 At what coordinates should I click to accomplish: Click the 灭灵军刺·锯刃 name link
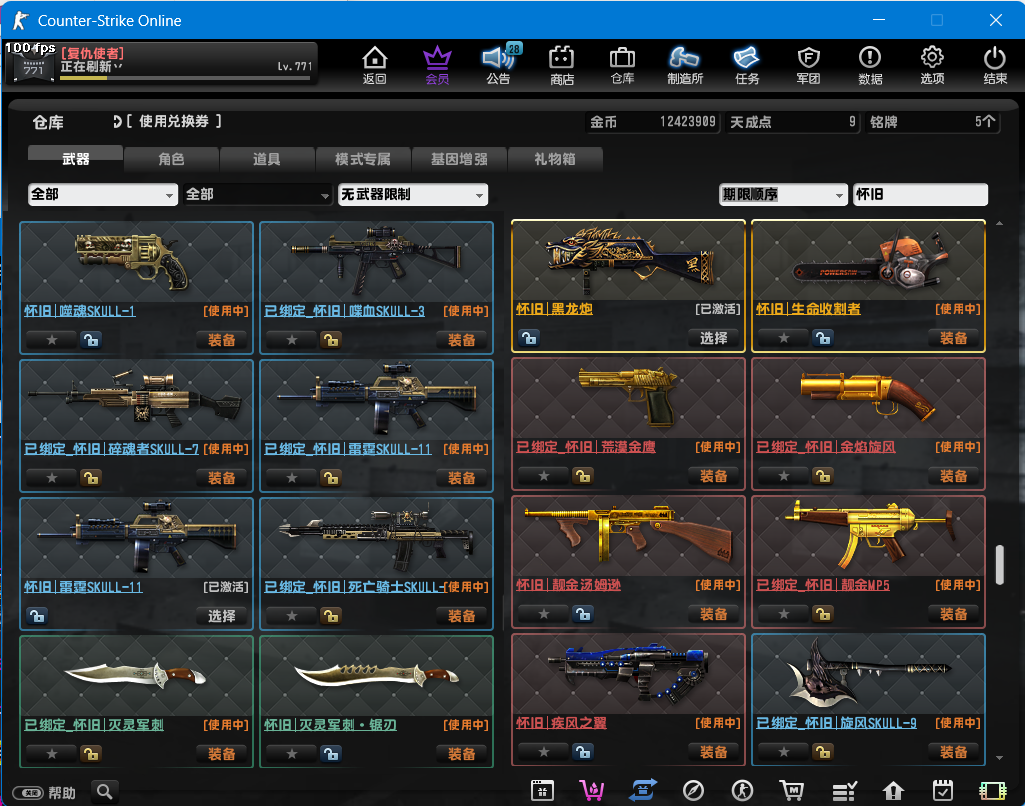pos(330,724)
